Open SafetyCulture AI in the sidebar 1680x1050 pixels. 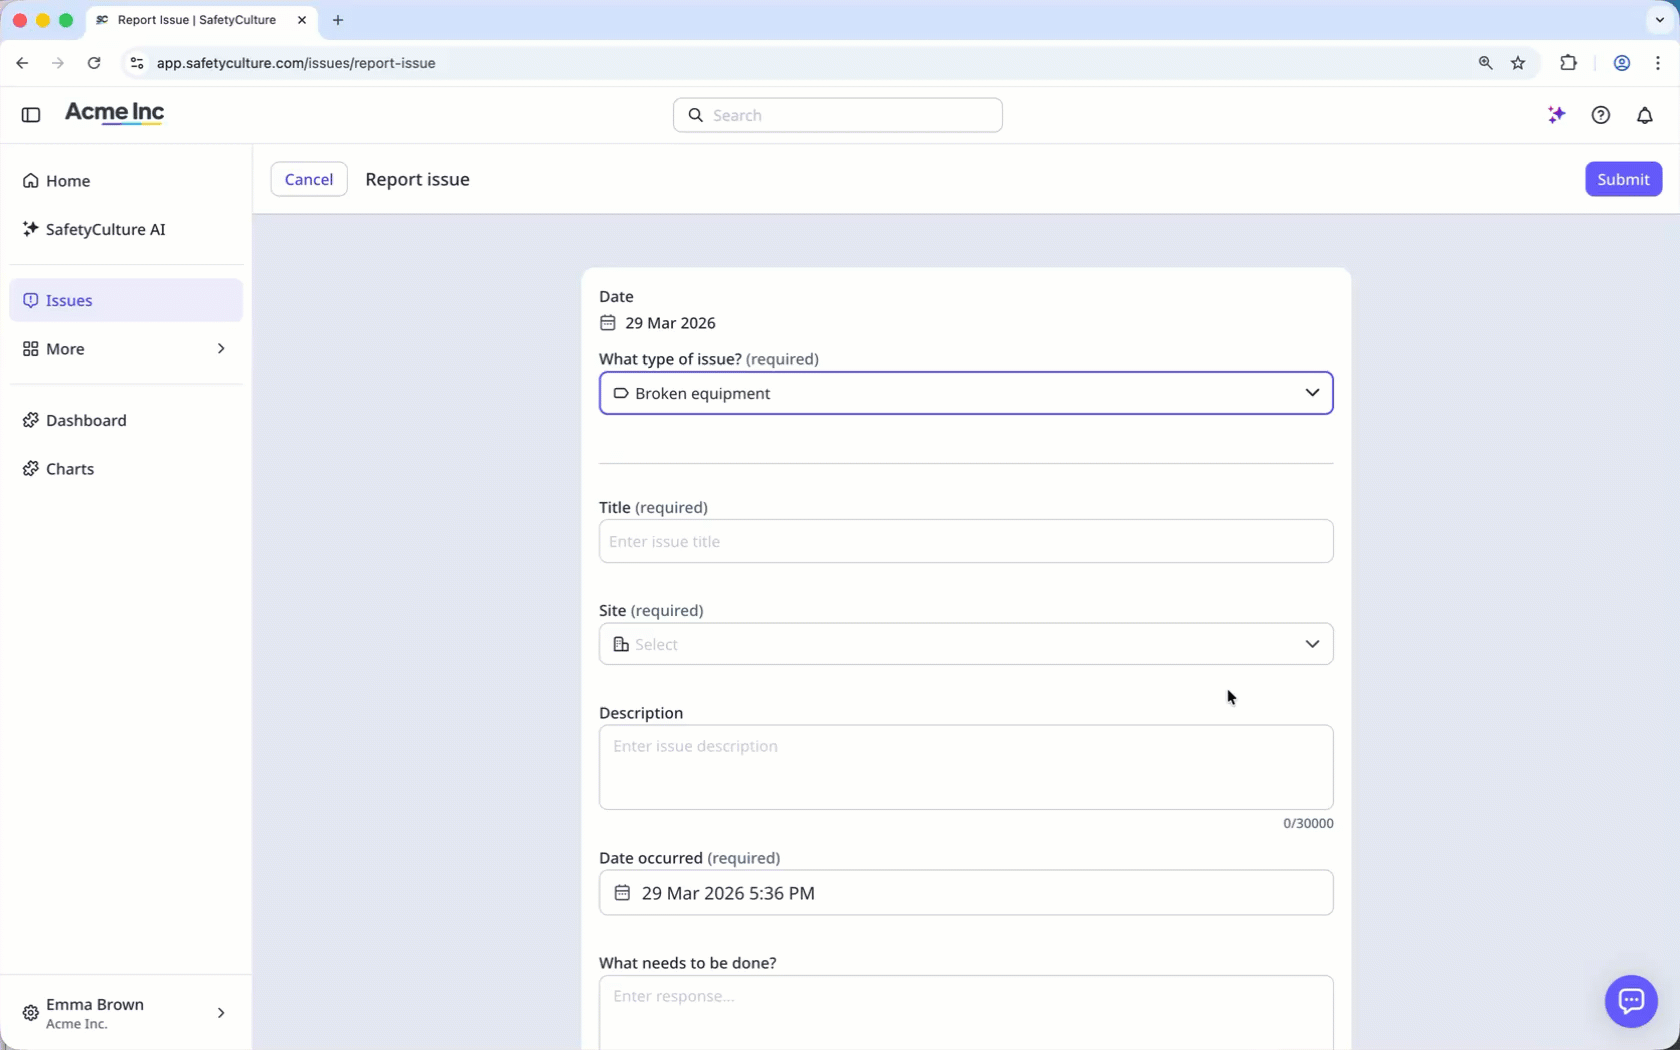click(x=126, y=229)
